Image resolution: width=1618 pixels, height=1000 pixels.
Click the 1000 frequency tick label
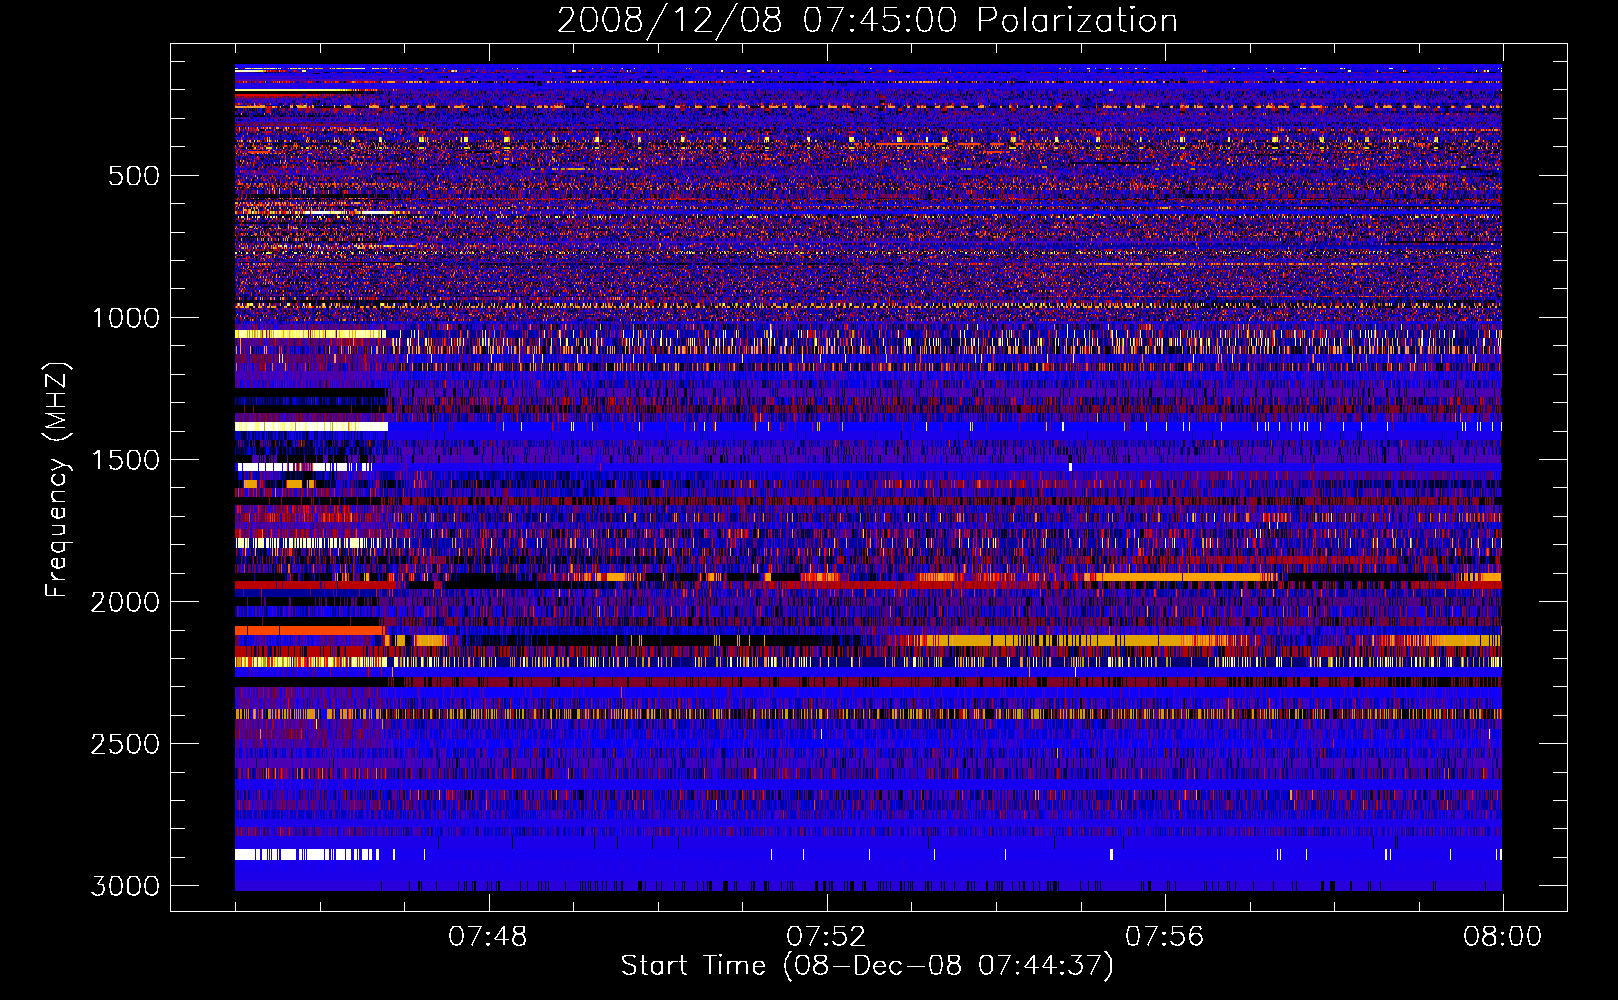point(126,318)
